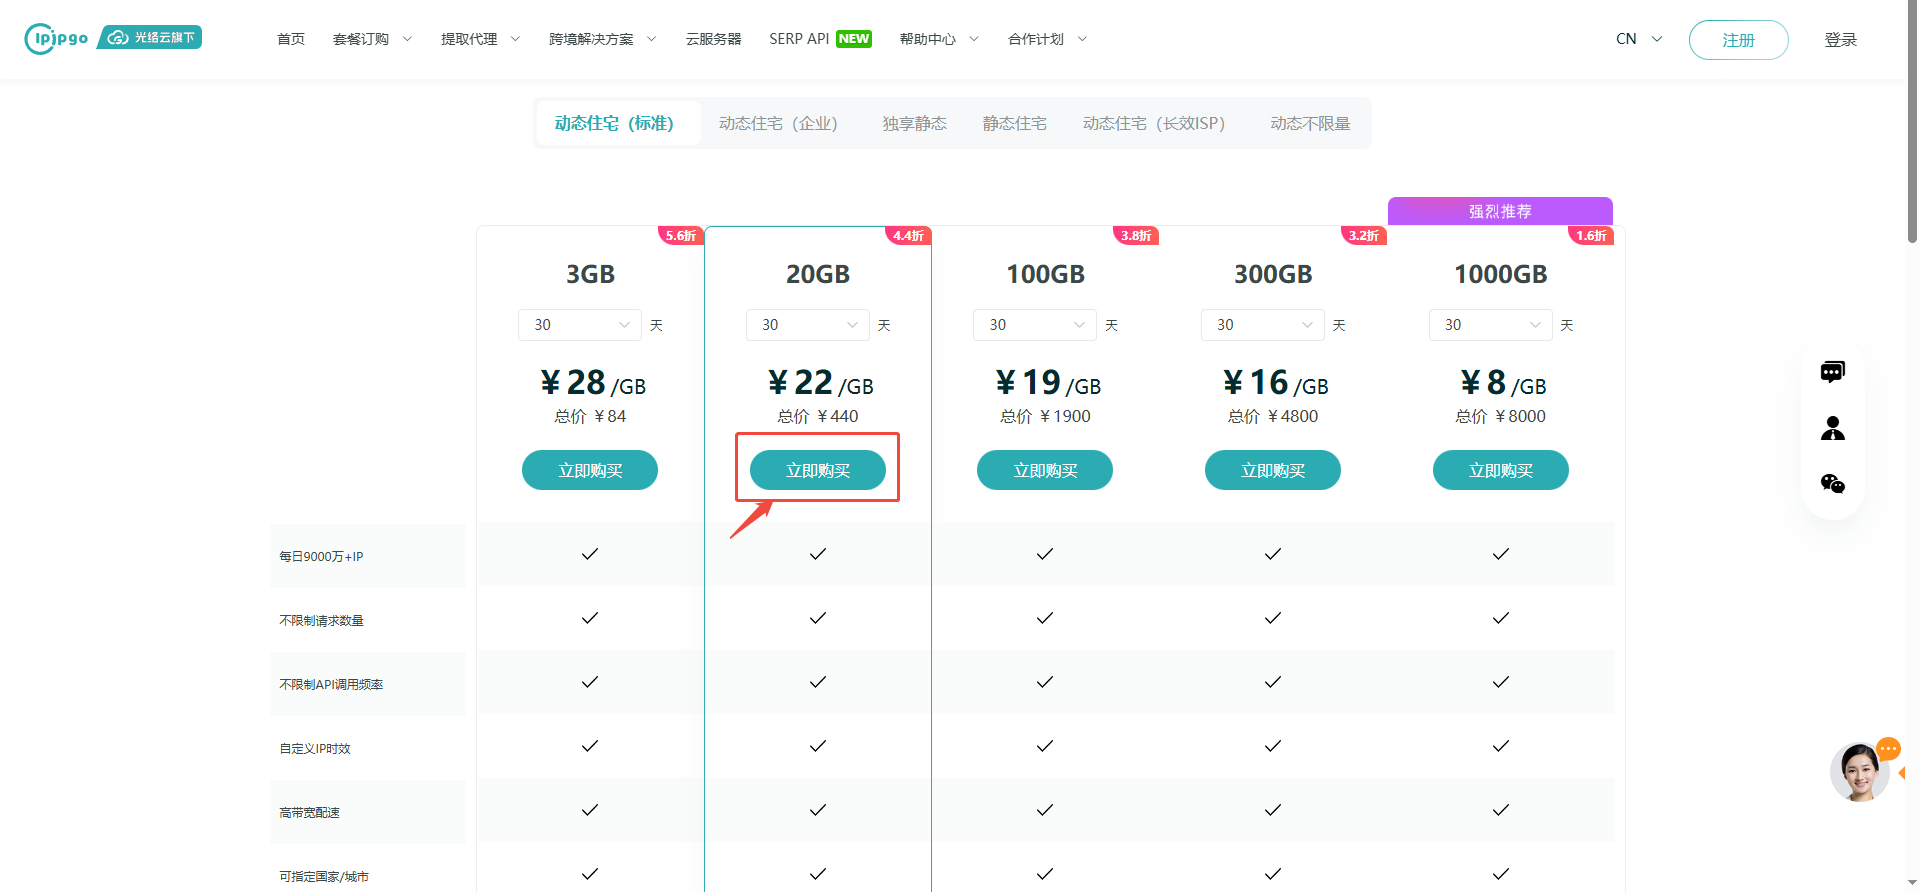Image resolution: width=1920 pixels, height=892 pixels.
Task: Open the 套餐订购 menu
Action: click(371, 39)
